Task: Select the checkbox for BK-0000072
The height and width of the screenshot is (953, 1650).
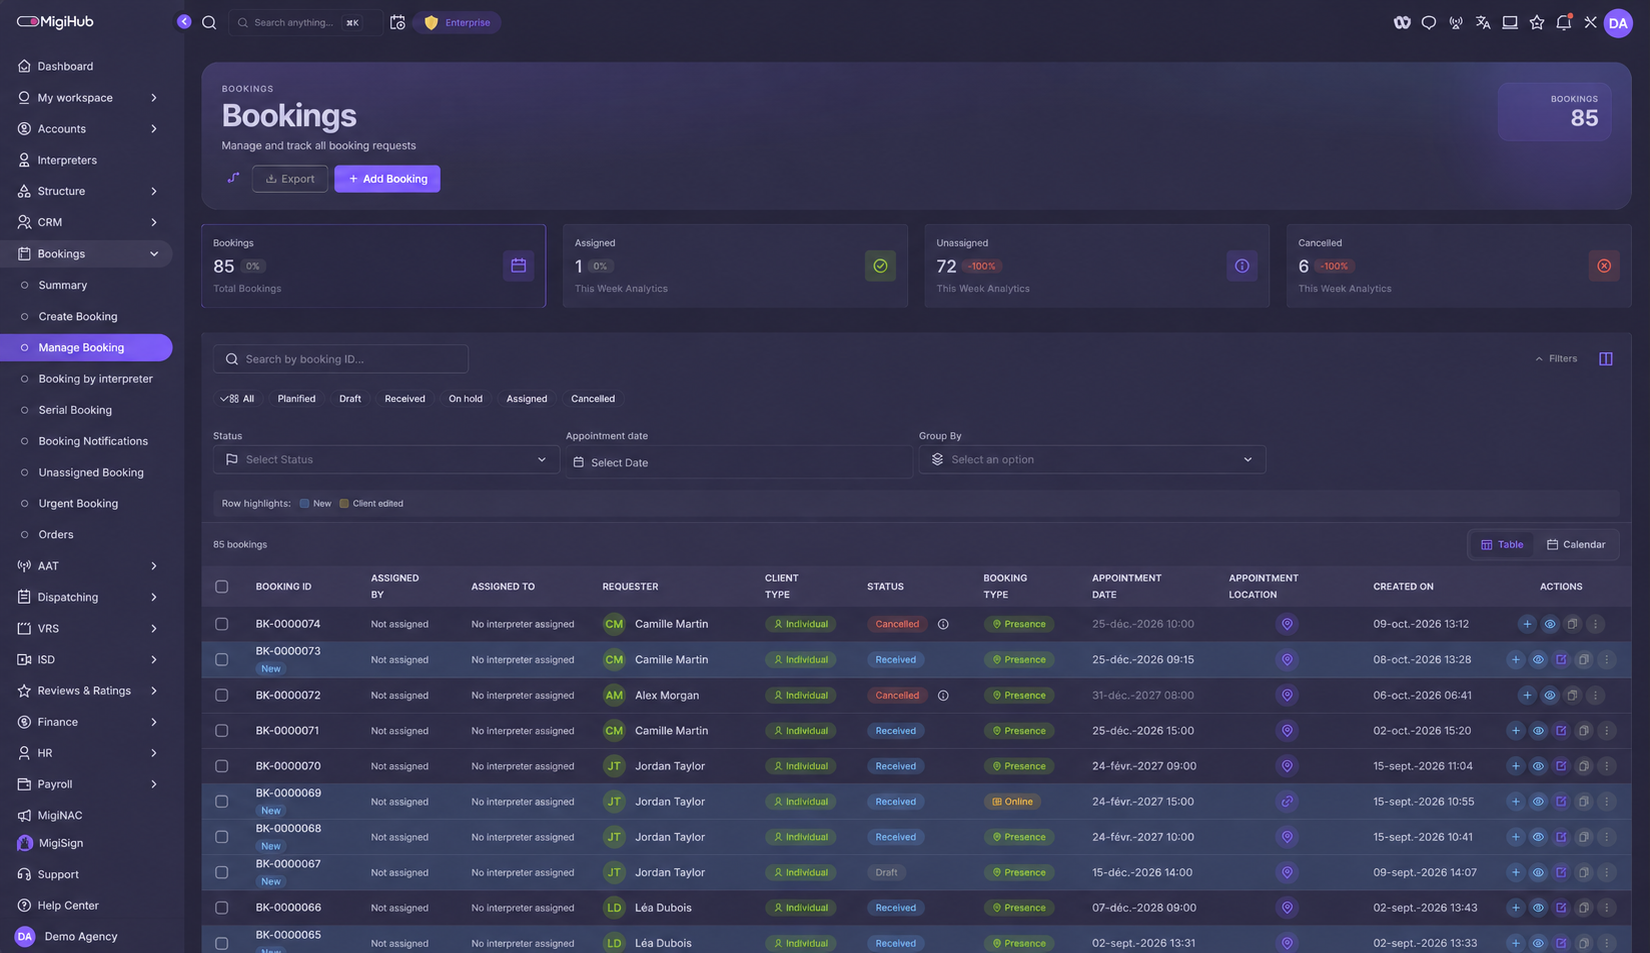Action: pos(222,695)
